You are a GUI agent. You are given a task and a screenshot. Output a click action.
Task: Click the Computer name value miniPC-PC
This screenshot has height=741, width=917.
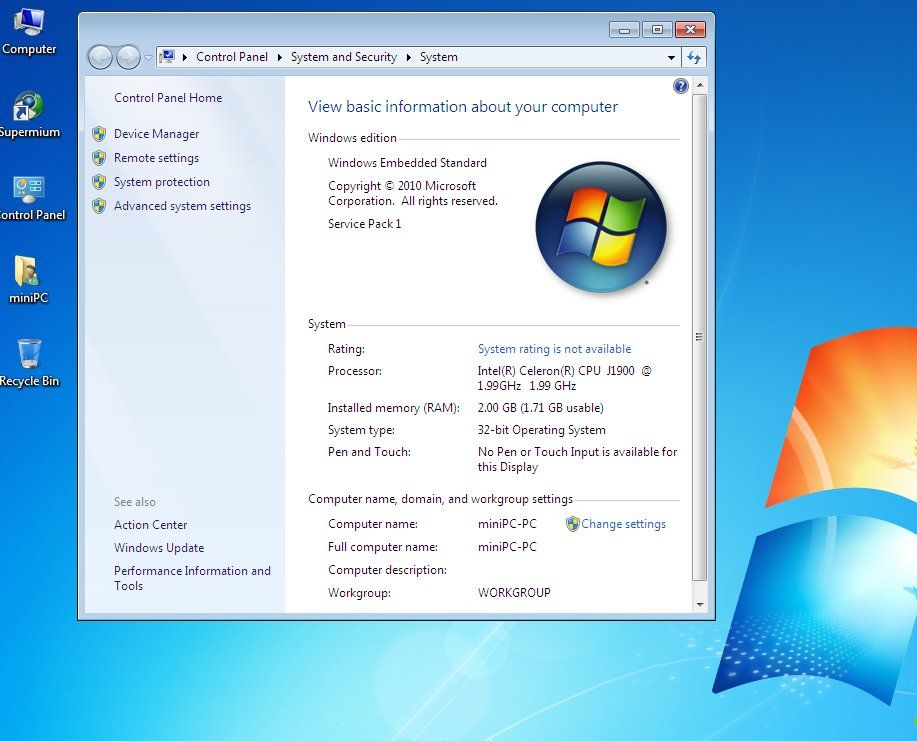coord(506,523)
